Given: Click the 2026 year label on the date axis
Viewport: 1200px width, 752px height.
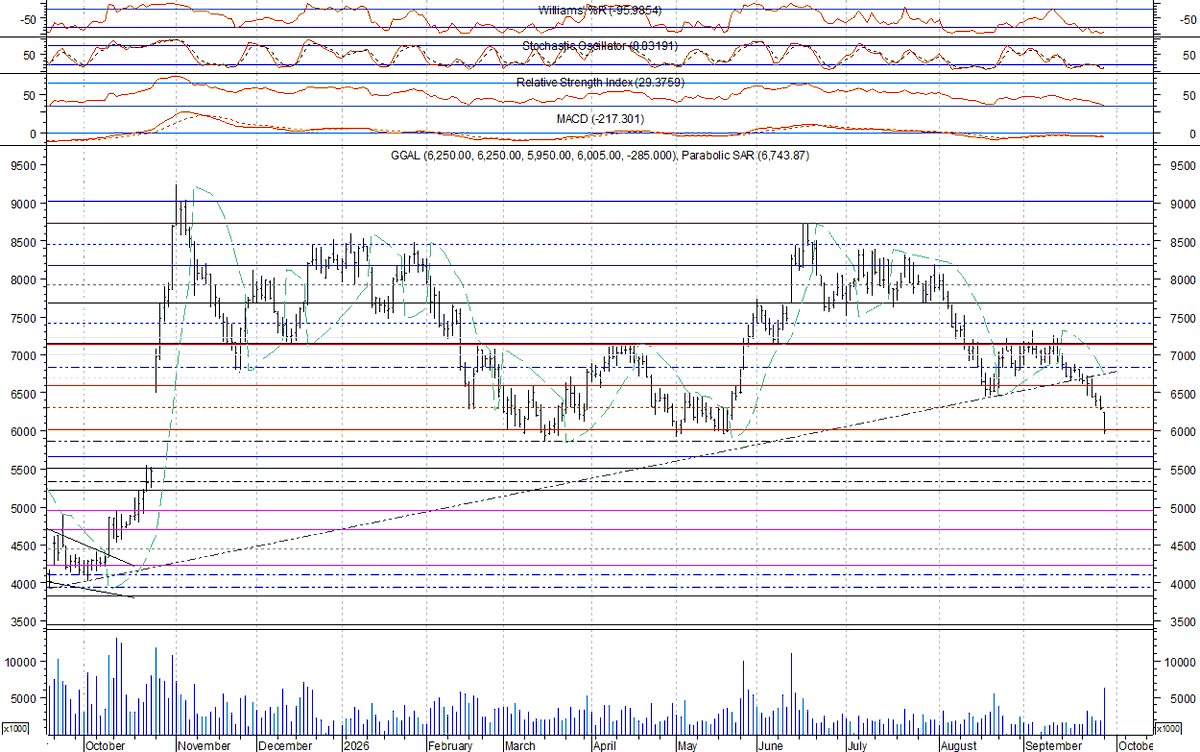Looking at the screenshot, I should [357, 745].
